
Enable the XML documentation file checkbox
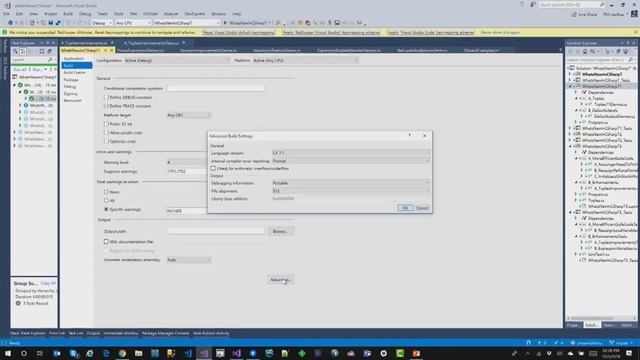coord(106,242)
